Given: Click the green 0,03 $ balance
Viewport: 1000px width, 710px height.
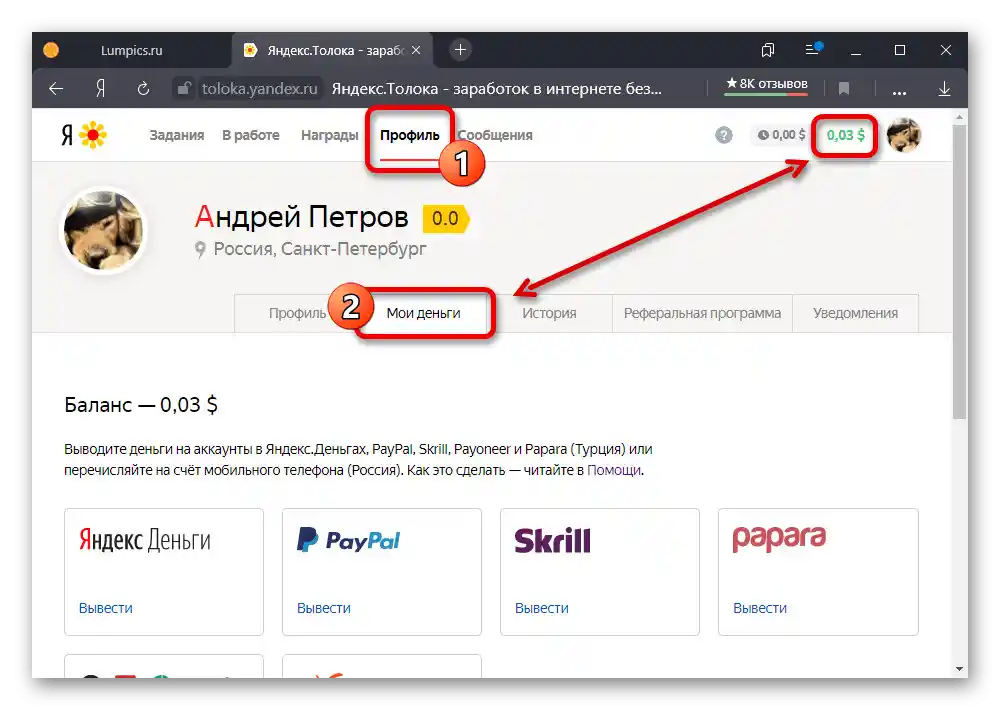Looking at the screenshot, I should 846,135.
